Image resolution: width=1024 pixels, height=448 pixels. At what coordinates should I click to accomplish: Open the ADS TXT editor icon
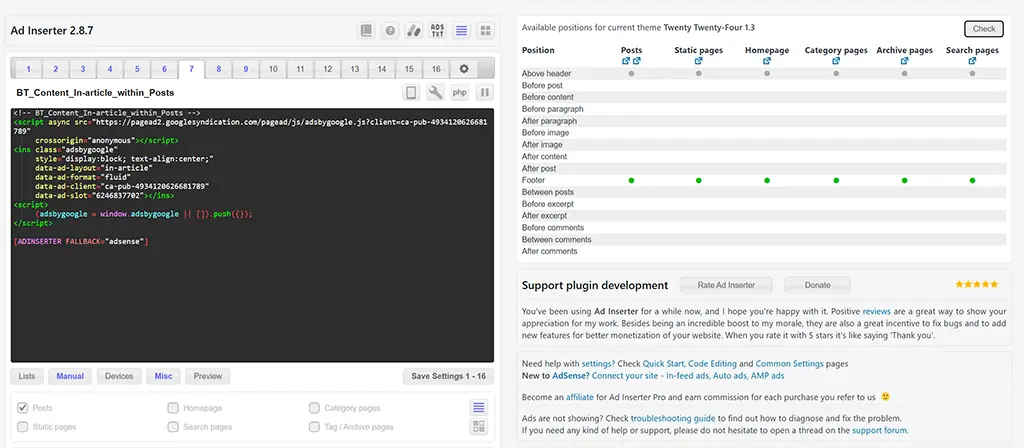pos(437,31)
